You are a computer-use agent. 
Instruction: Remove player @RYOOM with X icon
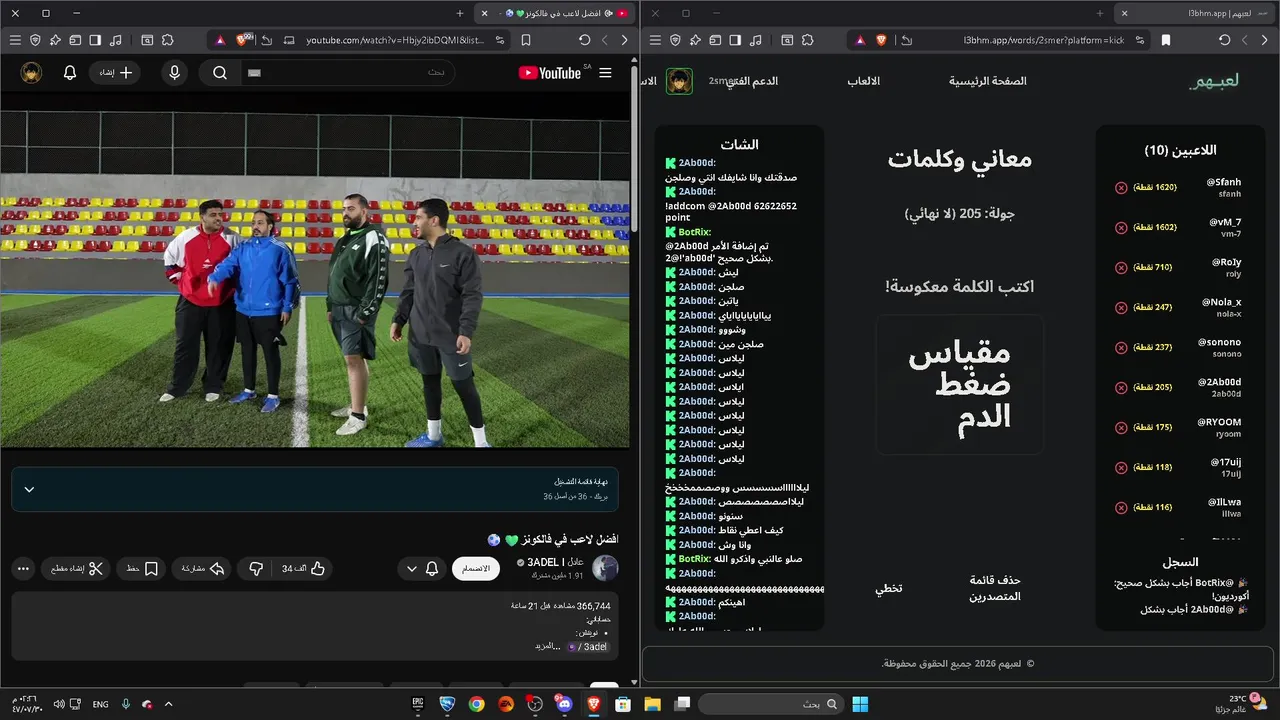pos(1121,428)
